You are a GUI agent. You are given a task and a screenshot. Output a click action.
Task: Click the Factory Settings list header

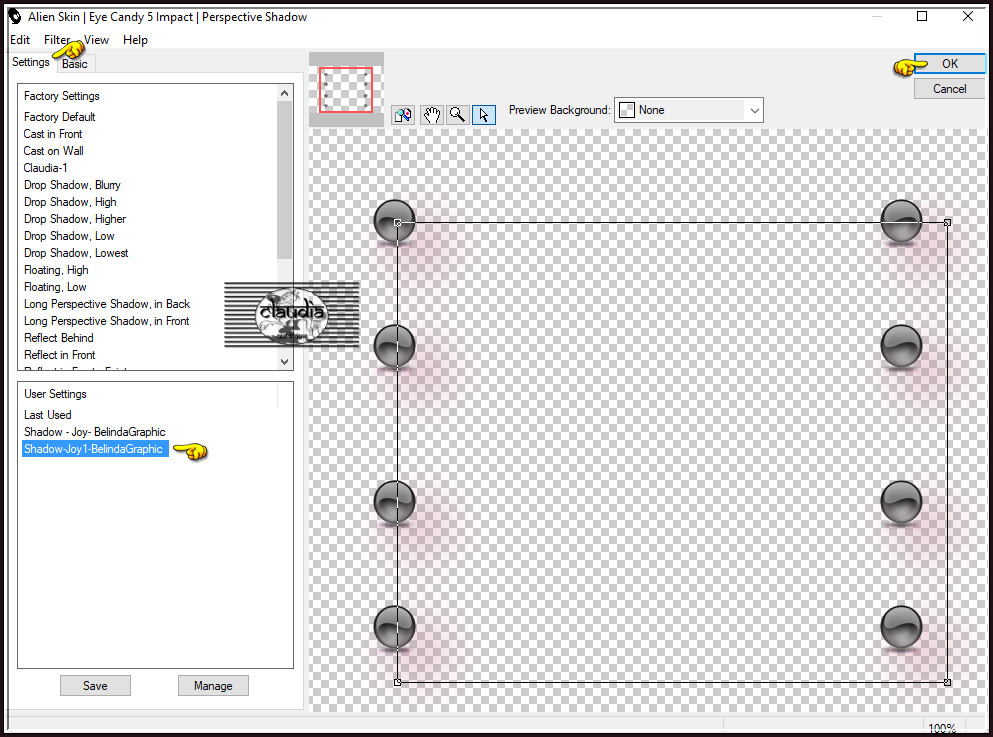(61, 96)
